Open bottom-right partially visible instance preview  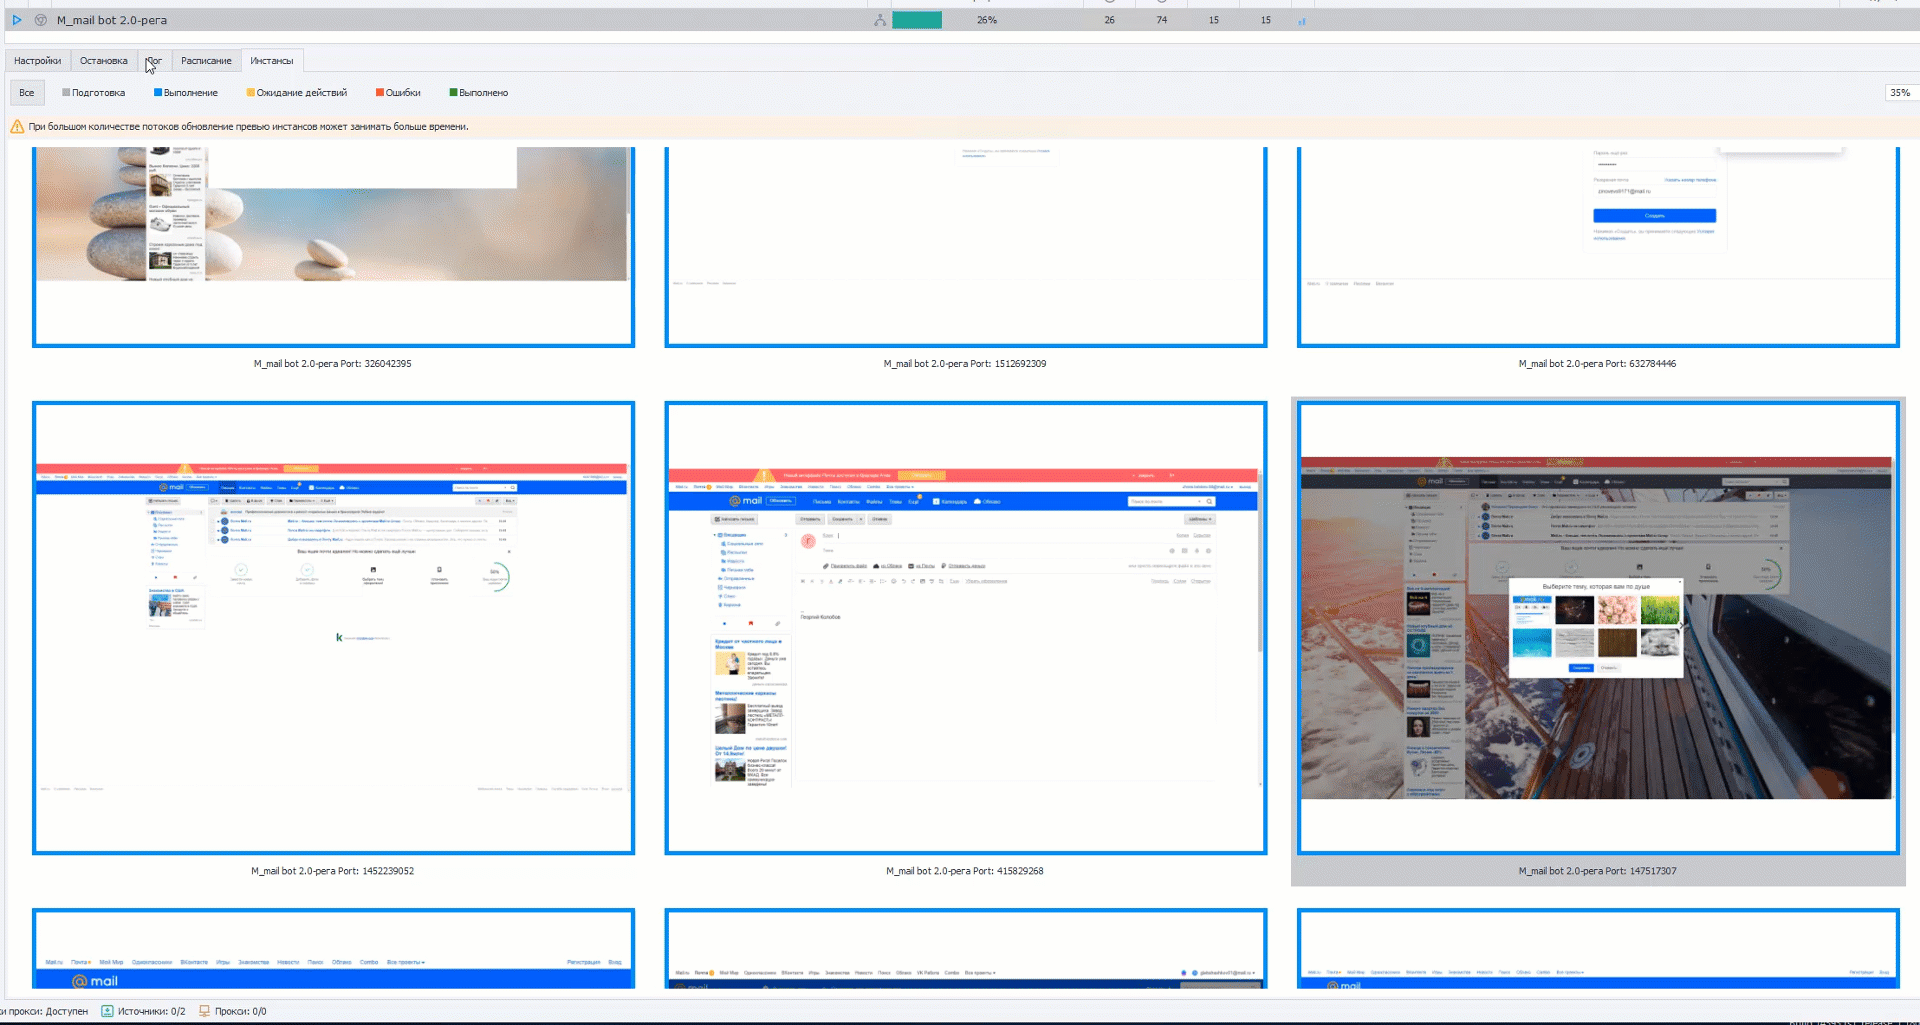(x=1598, y=949)
